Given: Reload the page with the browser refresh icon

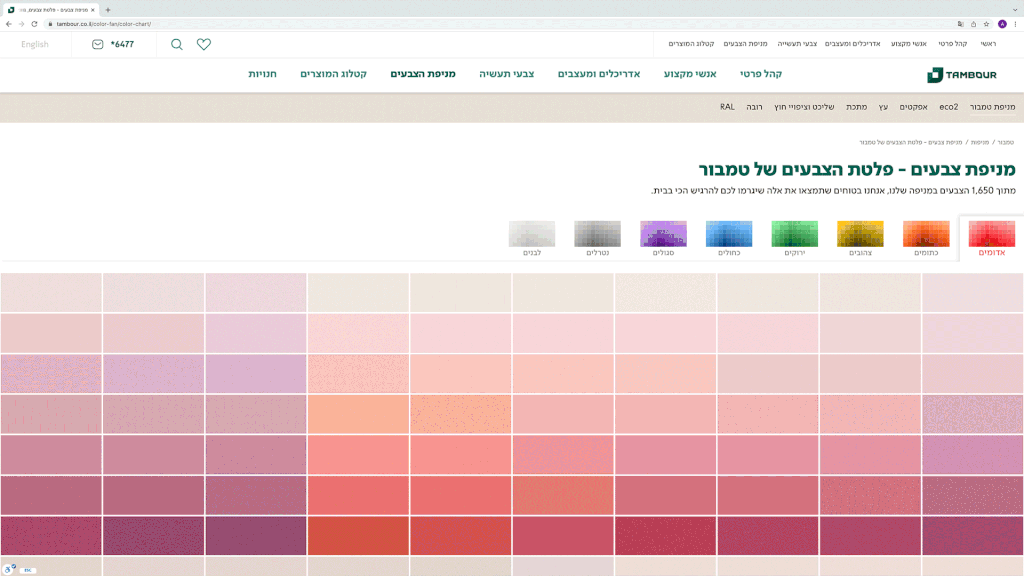Looking at the screenshot, I should pyautogui.click(x=34, y=23).
